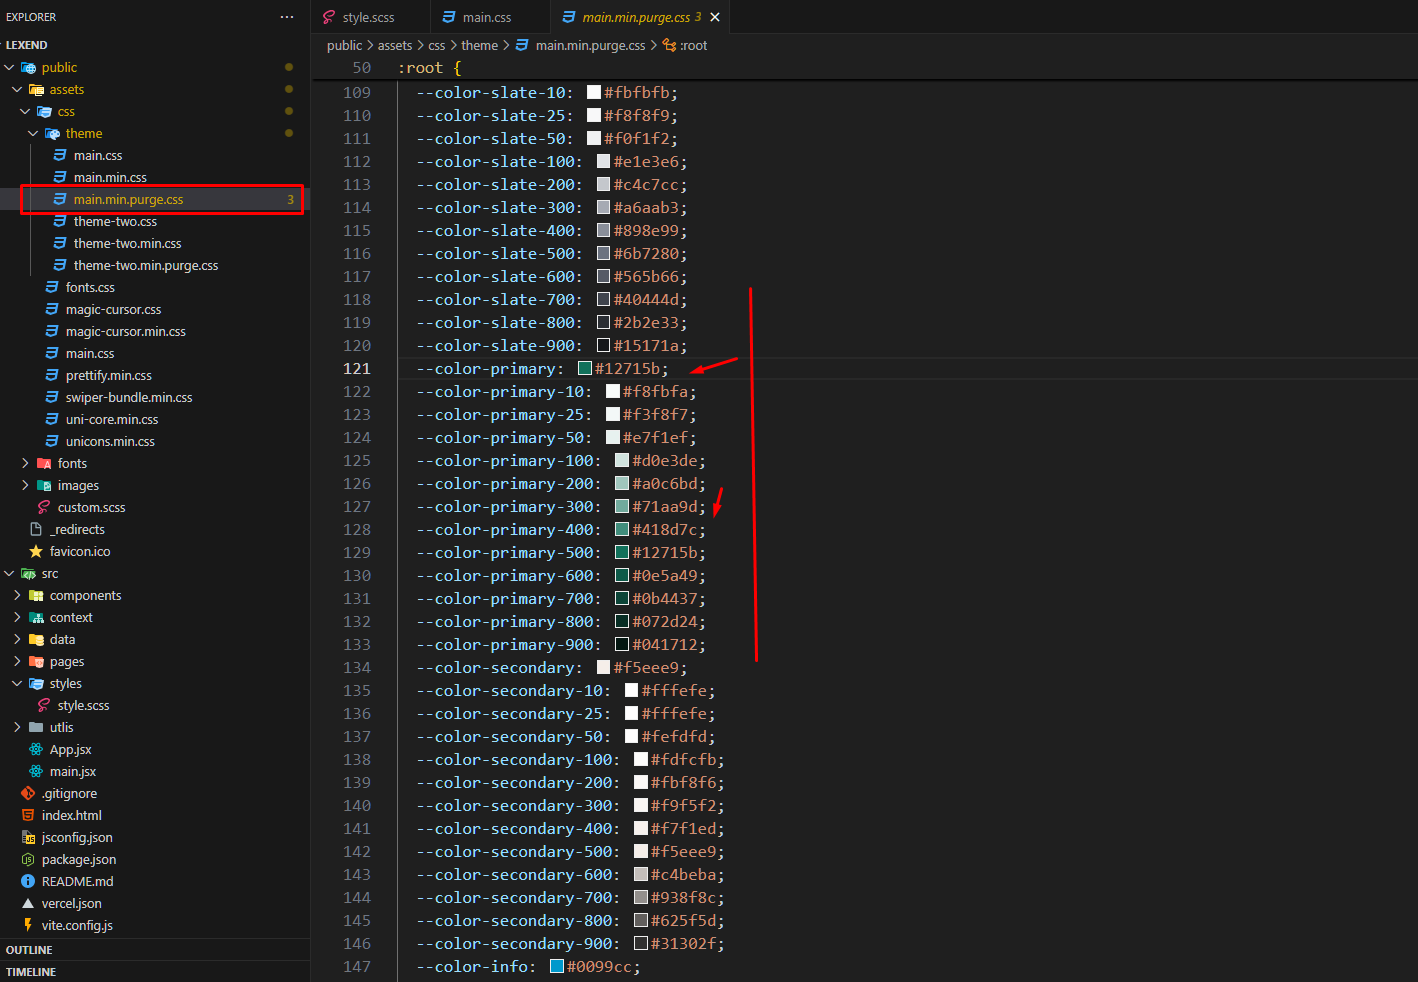
Task: Click the :root symbol icon in the breadcrumb
Action: click(x=670, y=45)
